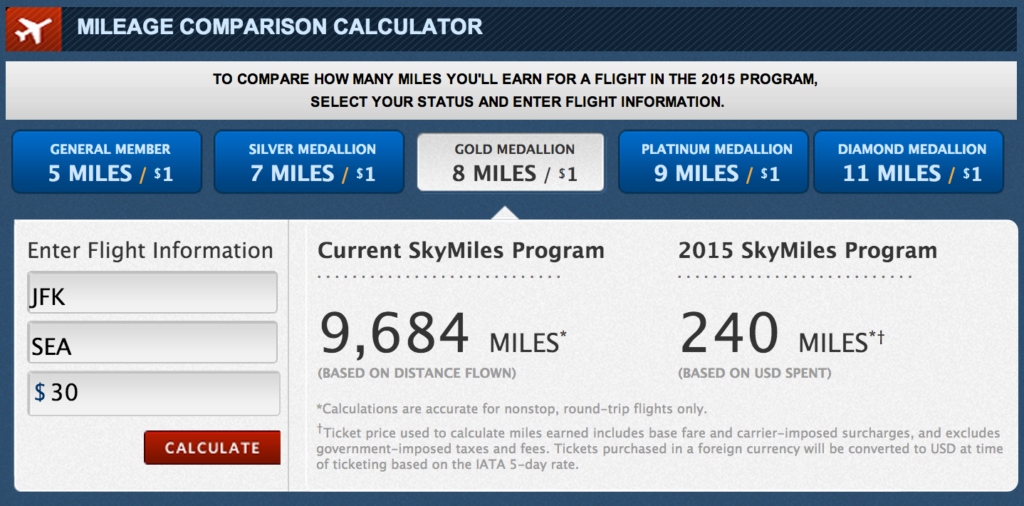Click the Current SkyMiles Program heading
This screenshot has width=1024, height=506.
[x=461, y=251]
